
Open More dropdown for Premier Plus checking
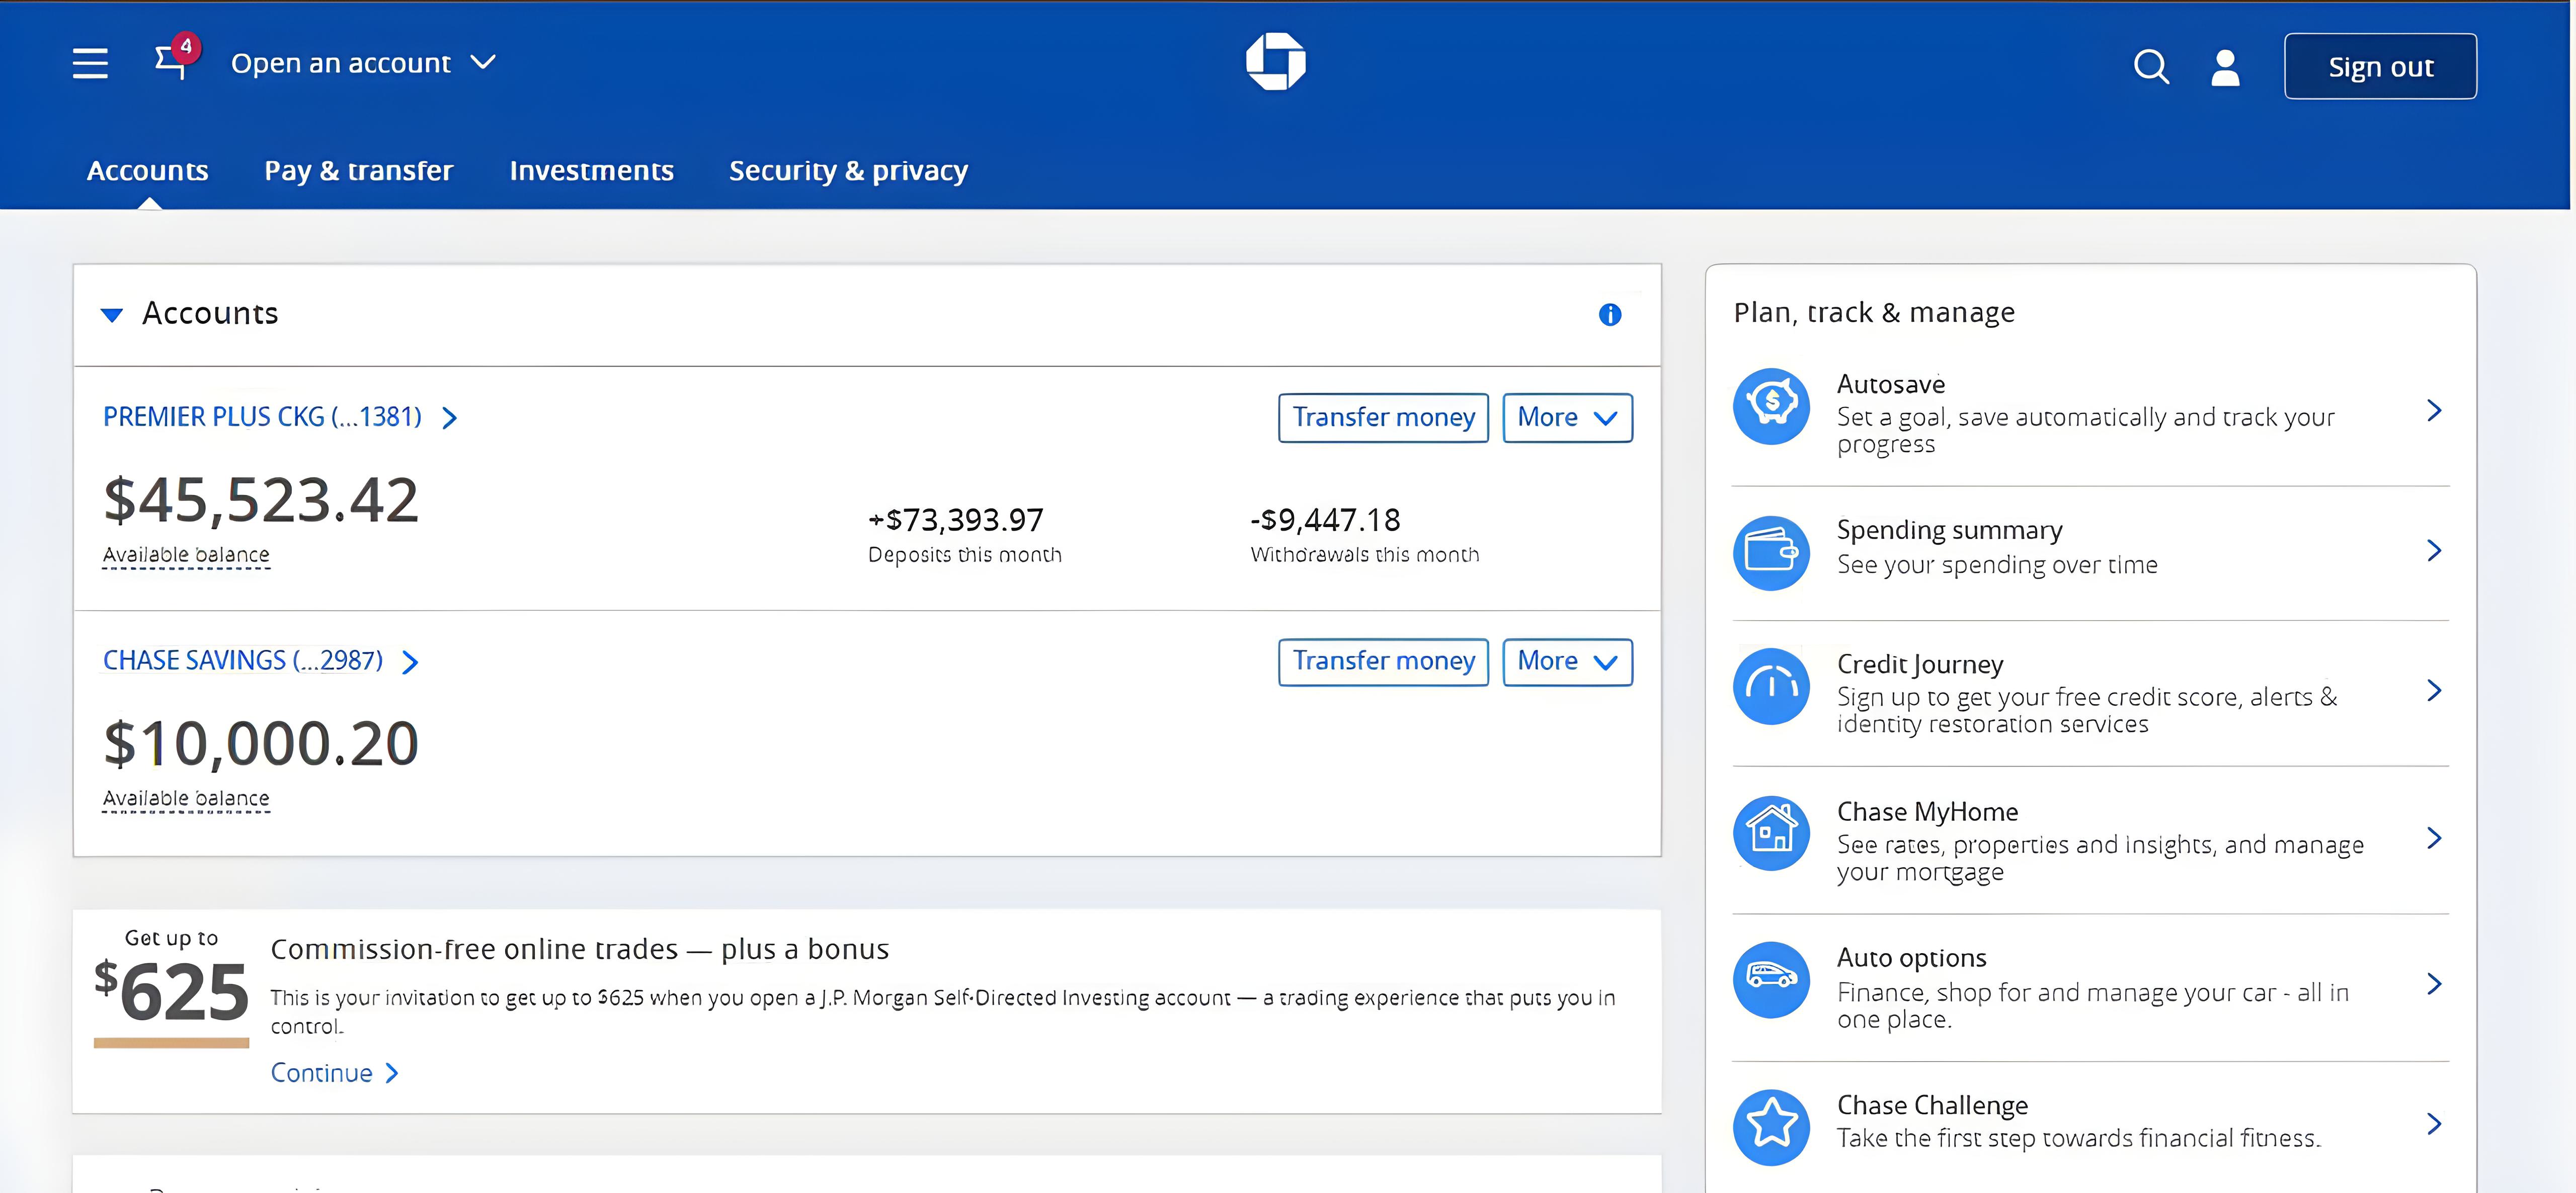click(1567, 418)
